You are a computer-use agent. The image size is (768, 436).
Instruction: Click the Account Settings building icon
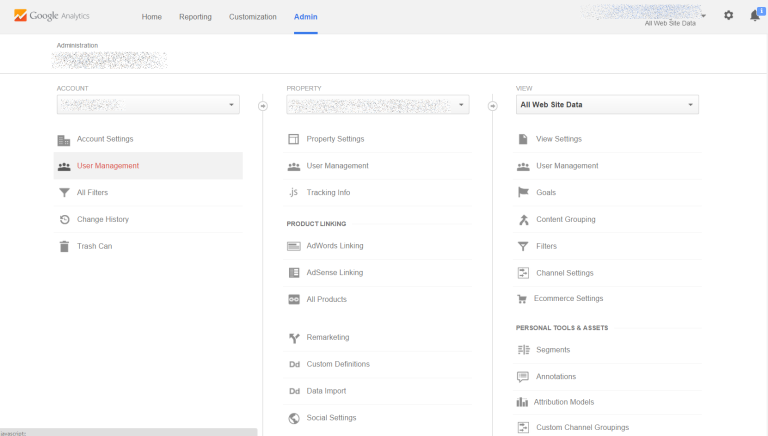(64, 140)
